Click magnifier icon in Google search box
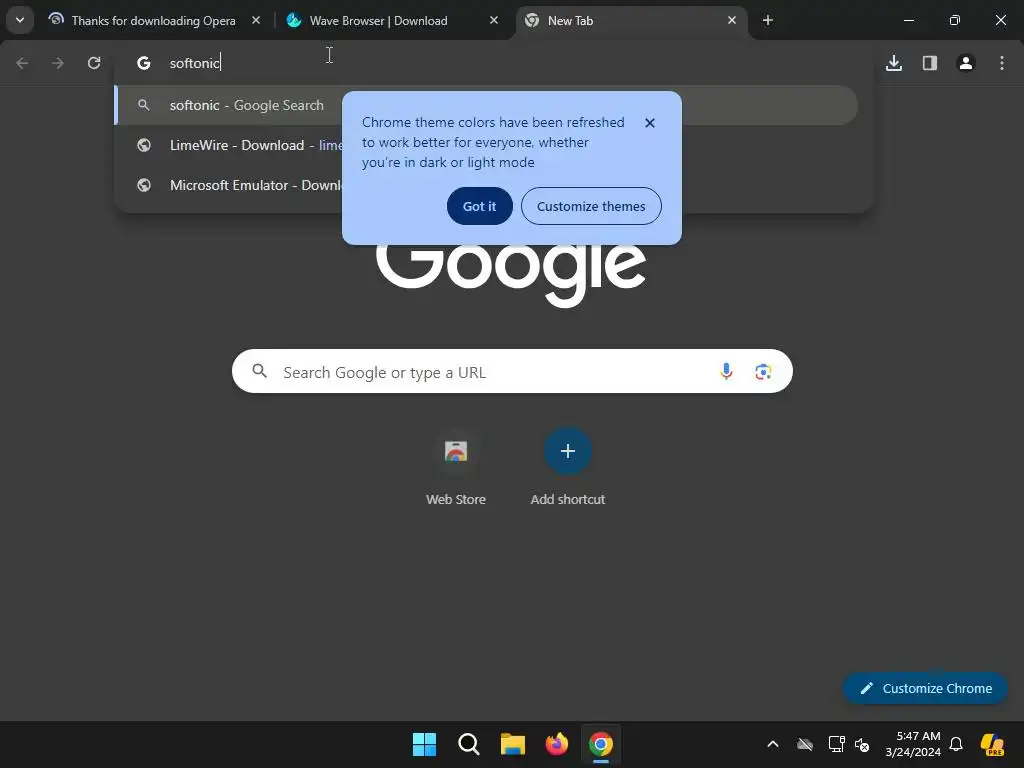 click(x=259, y=372)
